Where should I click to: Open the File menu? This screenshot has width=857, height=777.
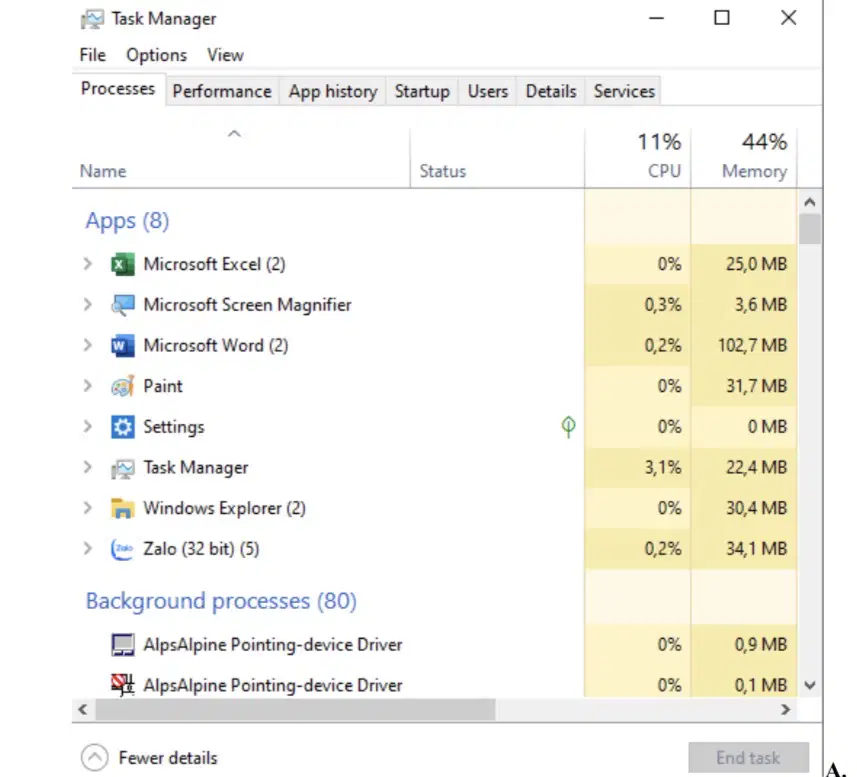(92, 55)
